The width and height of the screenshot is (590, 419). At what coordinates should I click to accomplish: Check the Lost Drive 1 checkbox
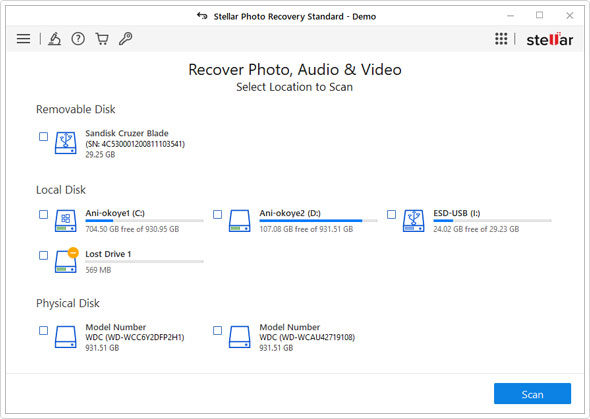pos(44,255)
